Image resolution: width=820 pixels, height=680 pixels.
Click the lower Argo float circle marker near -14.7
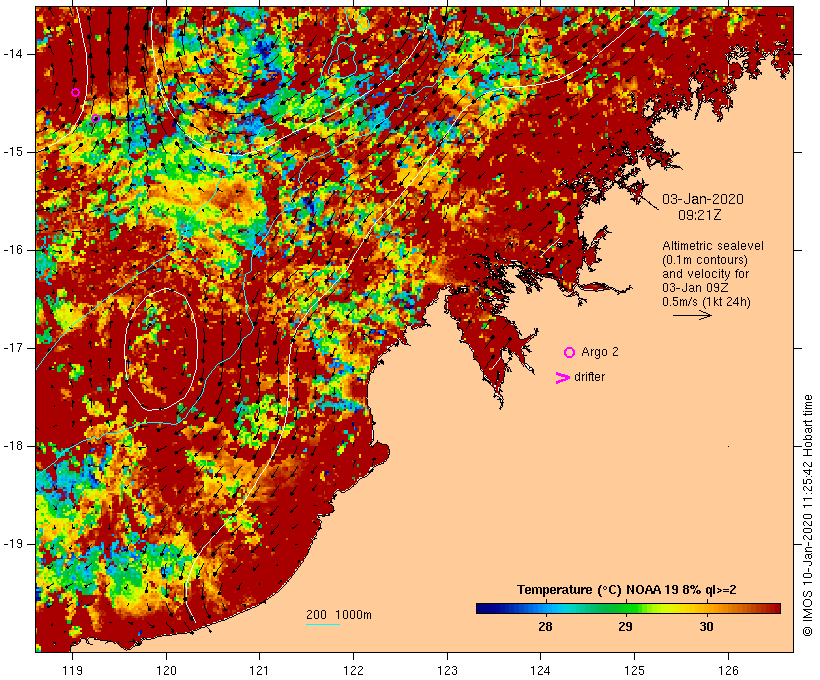[95, 119]
